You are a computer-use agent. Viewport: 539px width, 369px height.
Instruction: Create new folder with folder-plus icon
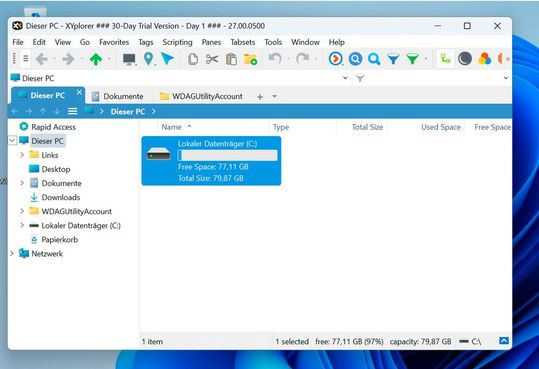(x=250, y=59)
